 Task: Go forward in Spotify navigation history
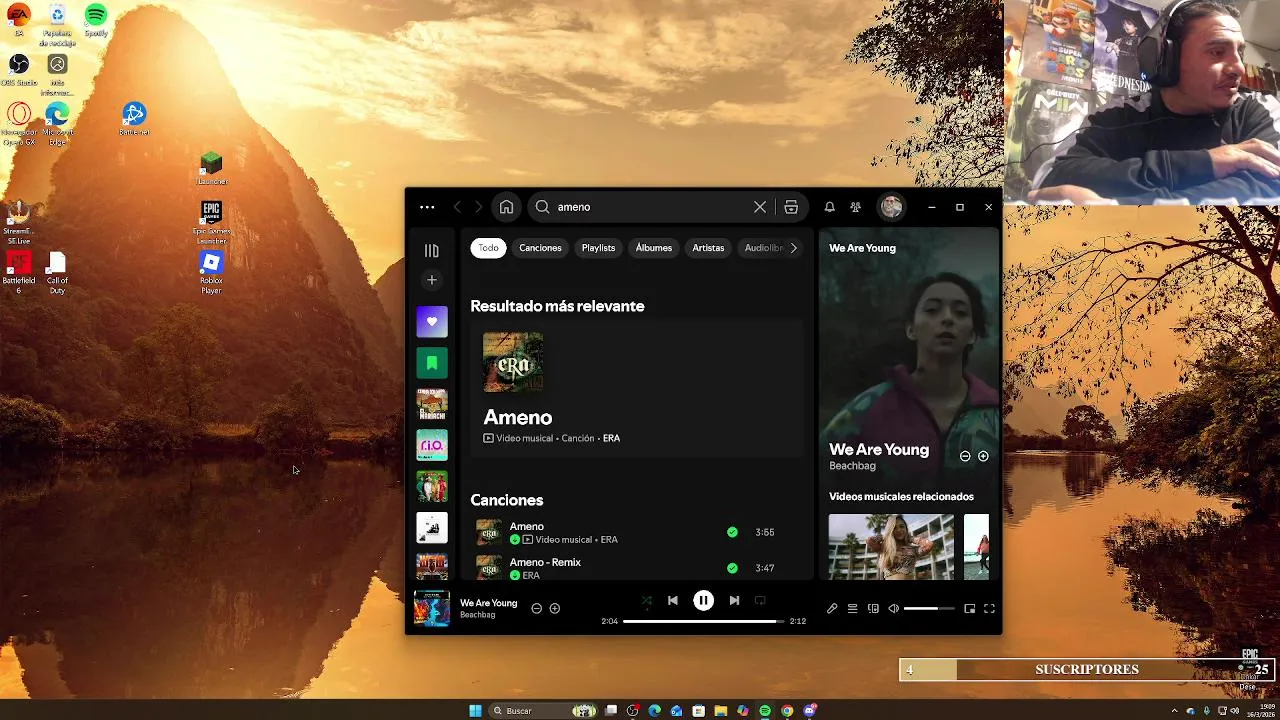tap(478, 207)
